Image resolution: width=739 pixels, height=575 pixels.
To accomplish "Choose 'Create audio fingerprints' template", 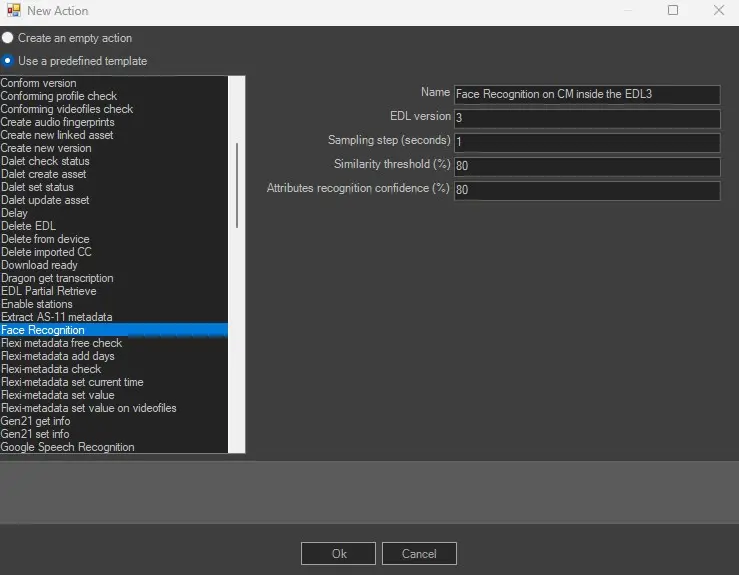I will click(58, 122).
